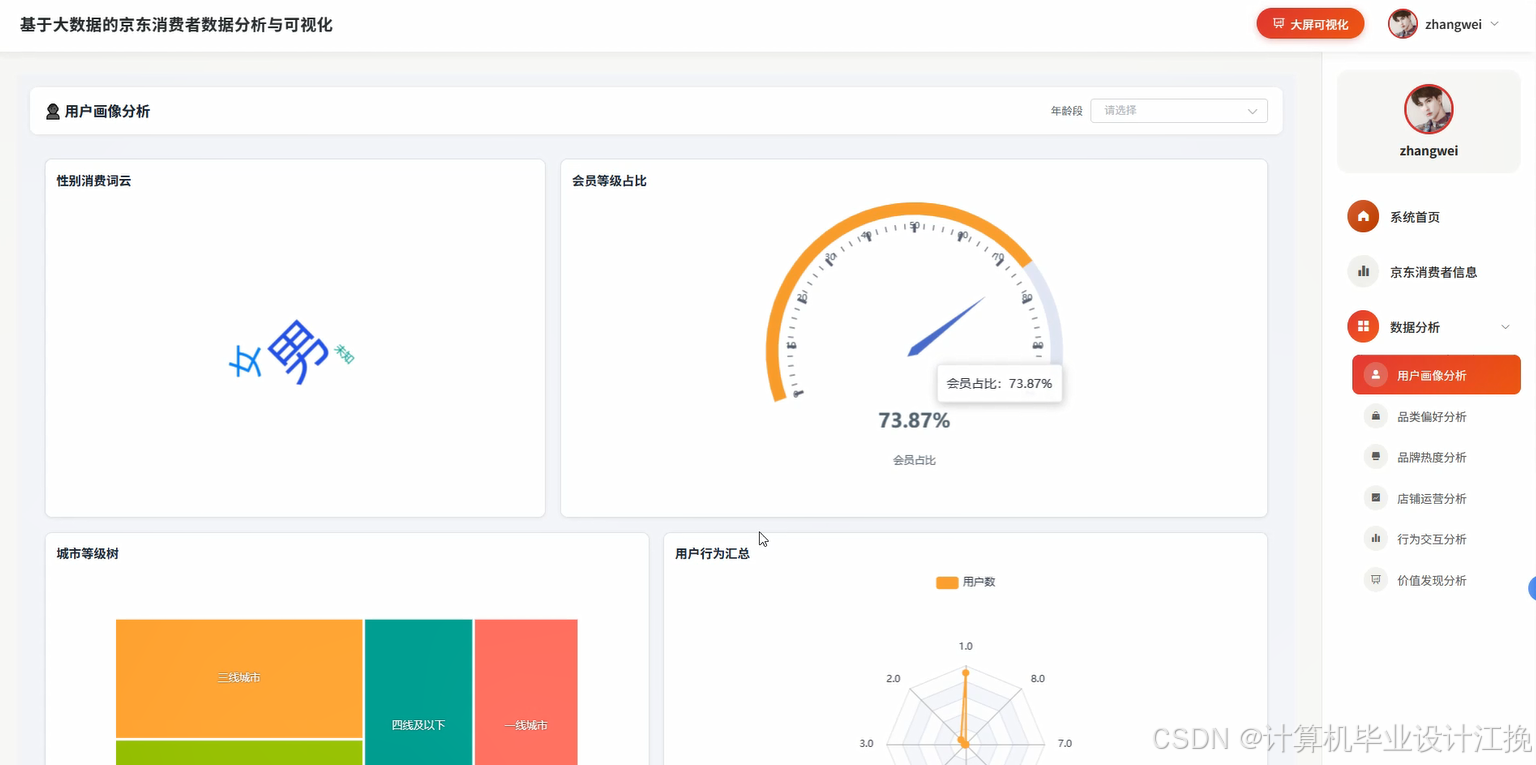The image size is (1536, 765).
Task: Click the 用户画像分析 person icon in sidebar
Action: [x=1376, y=375]
